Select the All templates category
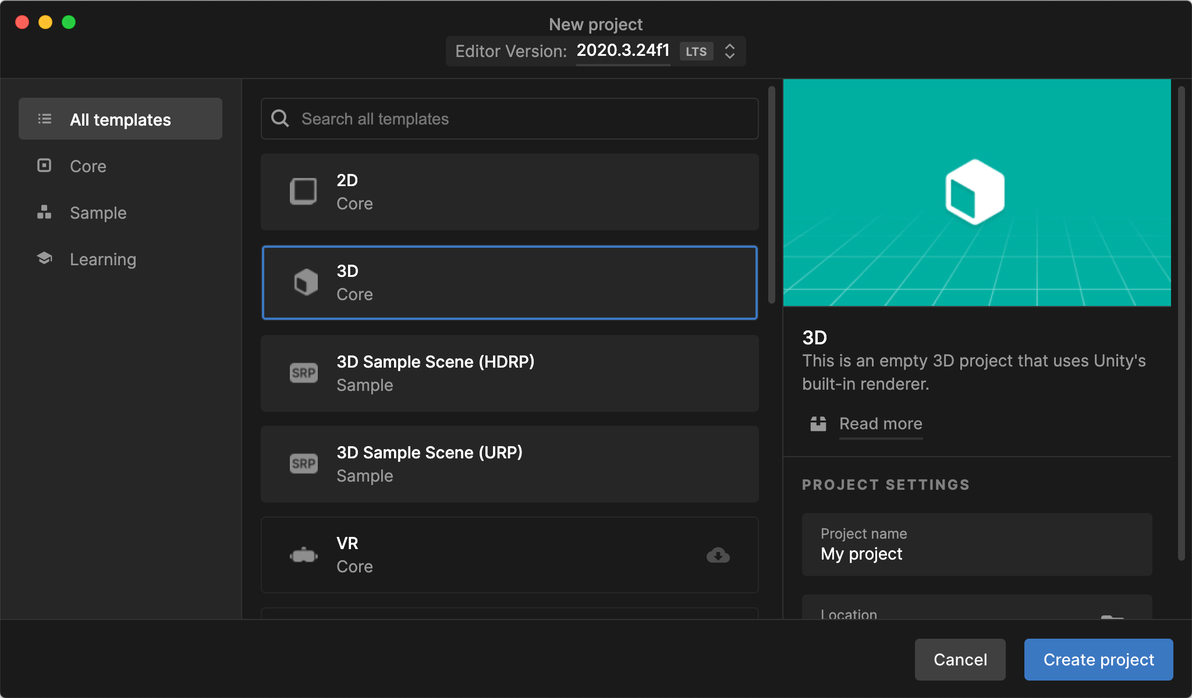This screenshot has height=698, width=1192. coord(120,119)
